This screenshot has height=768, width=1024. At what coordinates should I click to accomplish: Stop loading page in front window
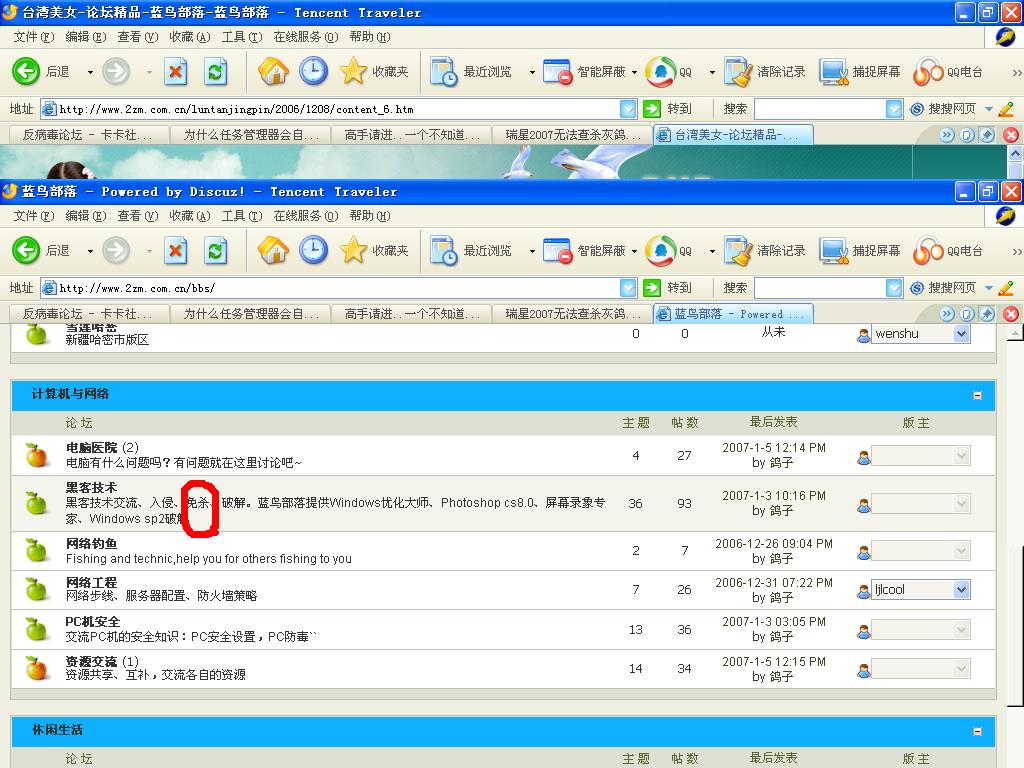click(176, 251)
